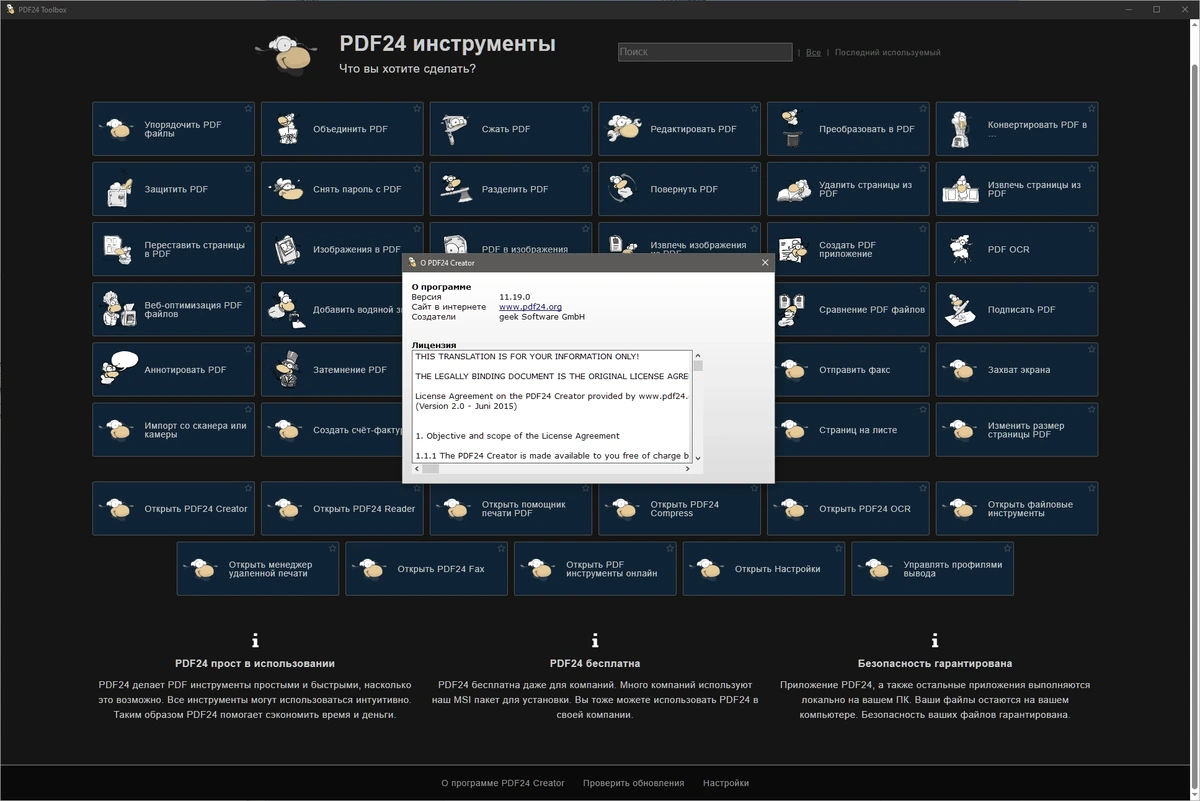
Task: Click the icon for Извлечь страницы из PDF
Action: click(x=962, y=189)
